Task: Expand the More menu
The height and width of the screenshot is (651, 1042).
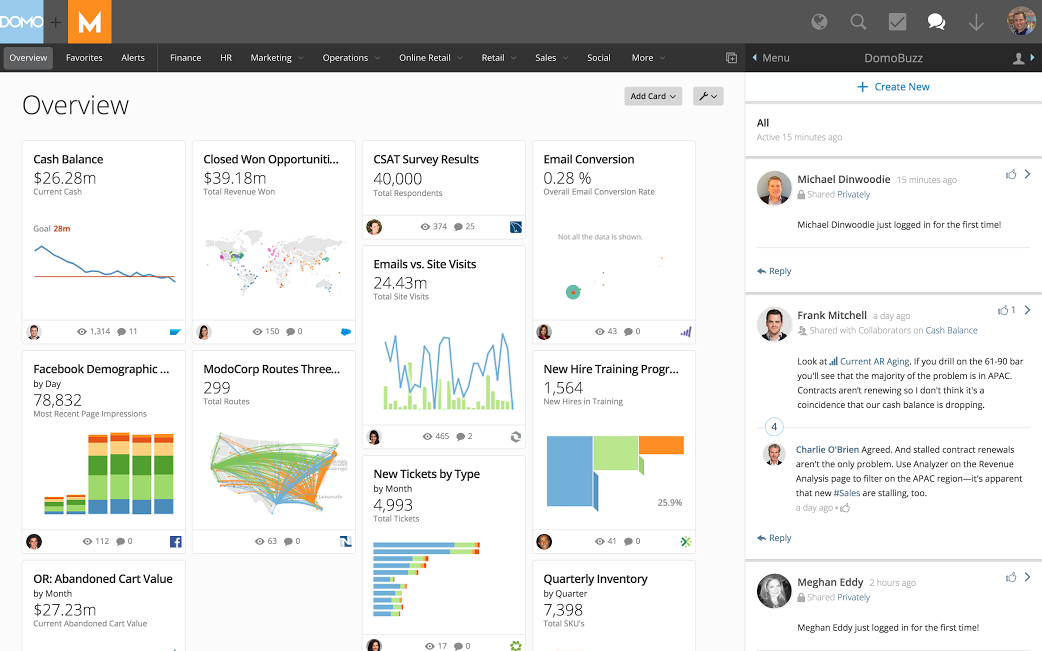Action: coord(648,58)
